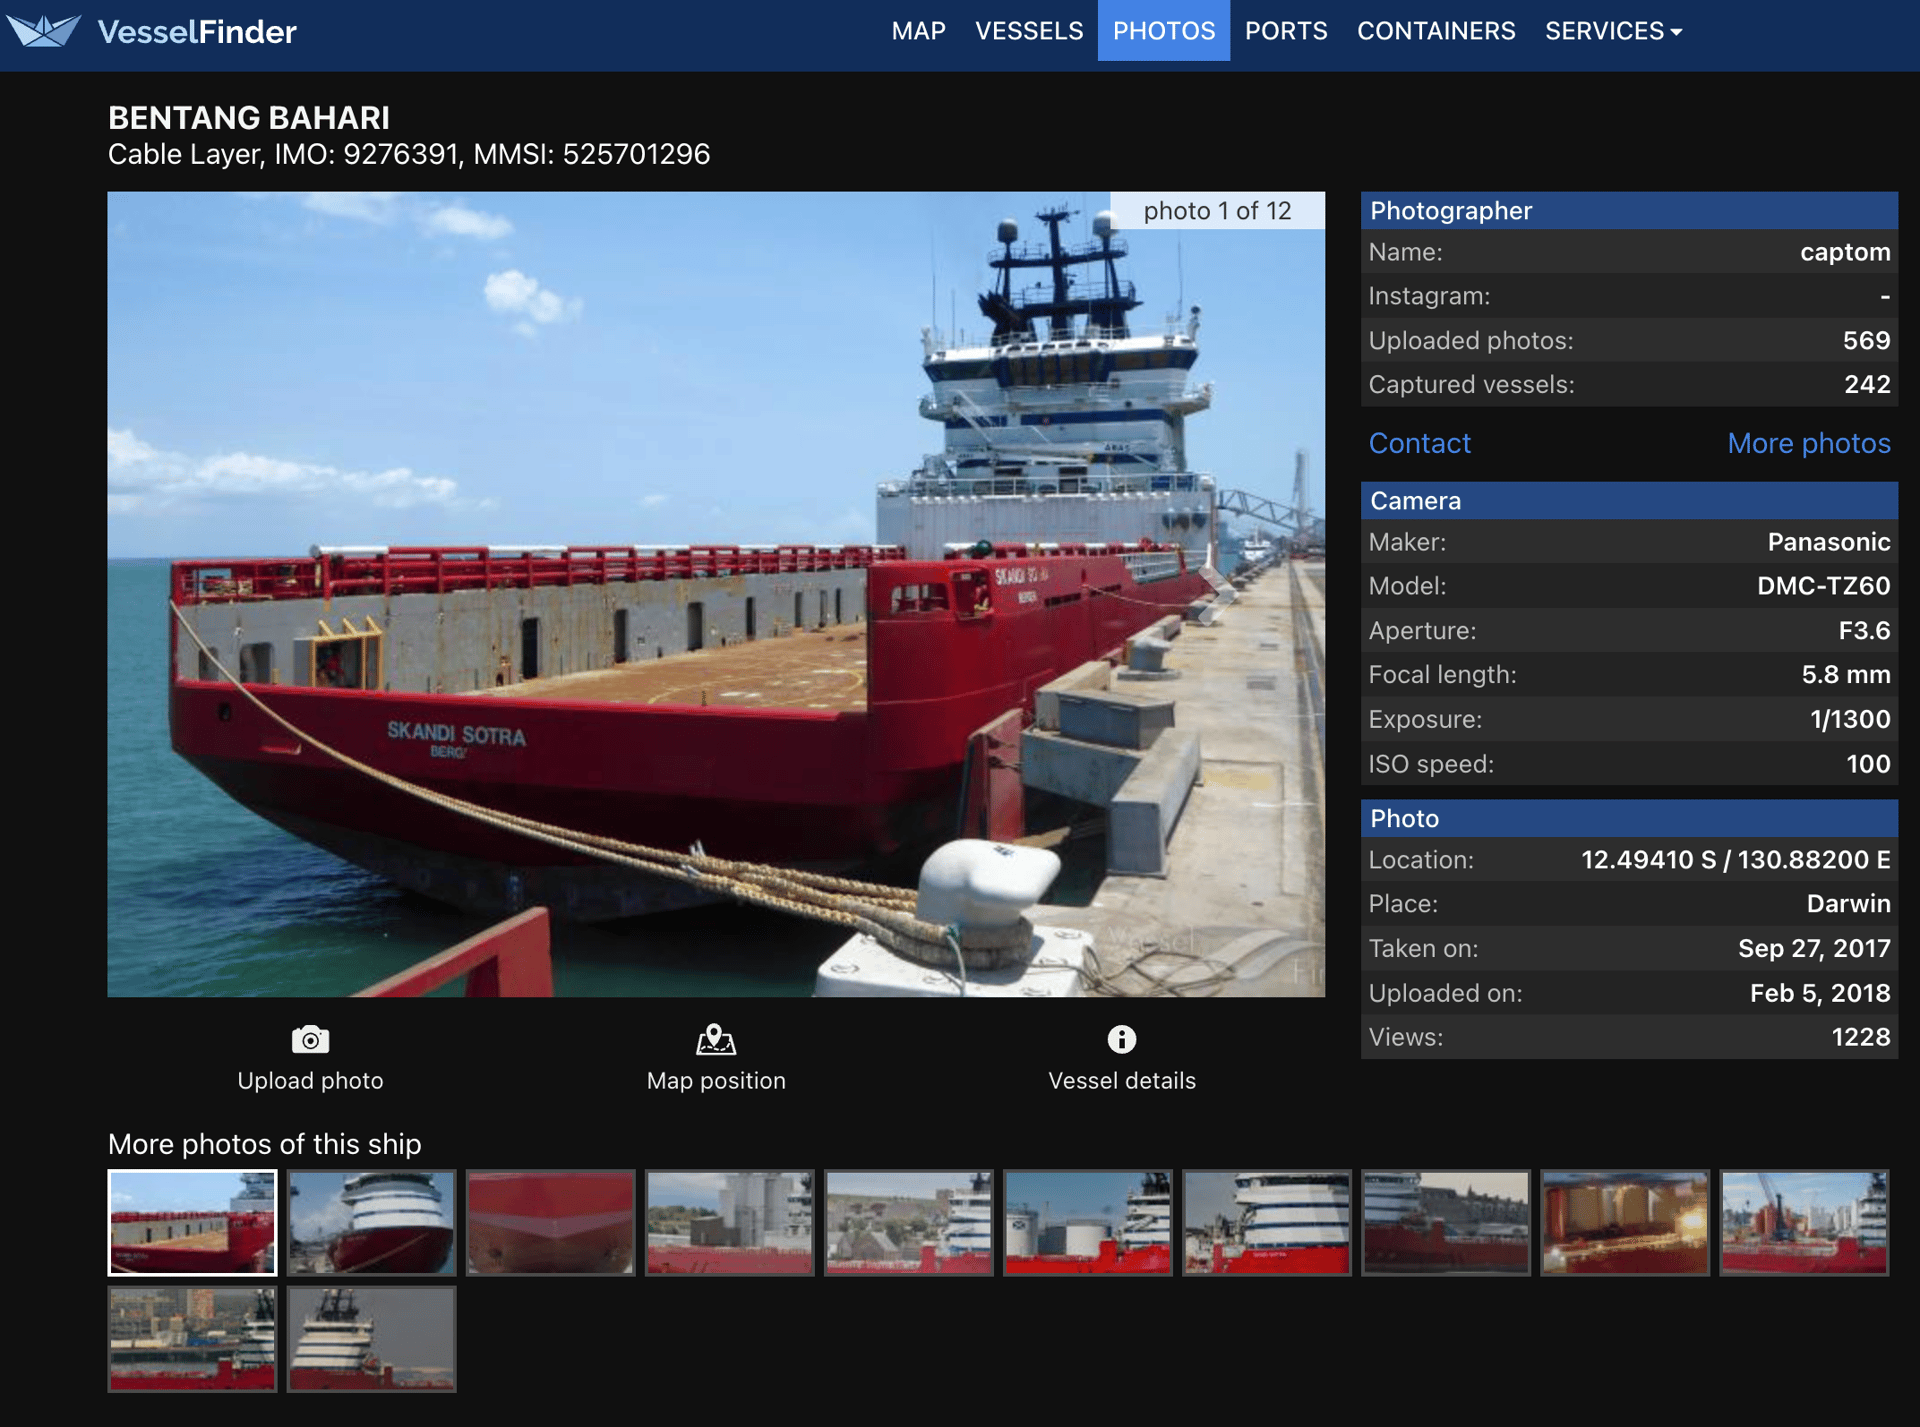This screenshot has height=1427, width=1920.
Task: Click the Upload photo label
Action: pos(310,1081)
